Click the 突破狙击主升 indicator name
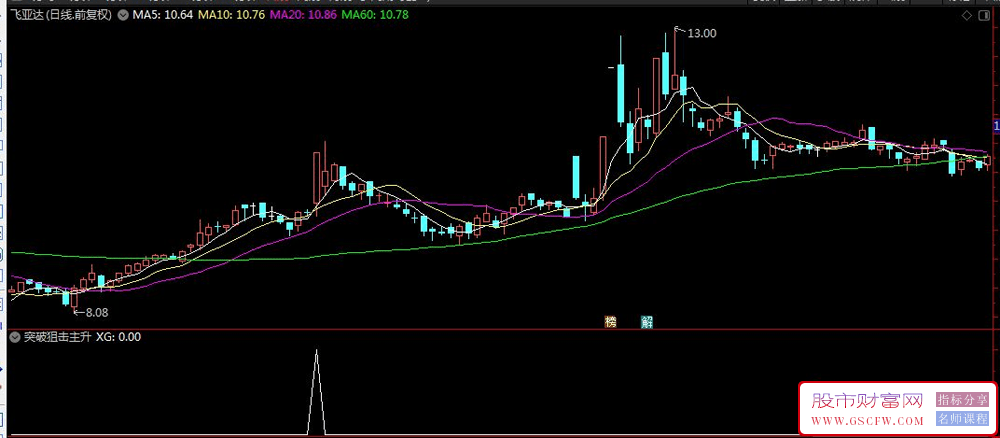This screenshot has width=1000, height=438. tap(57, 337)
